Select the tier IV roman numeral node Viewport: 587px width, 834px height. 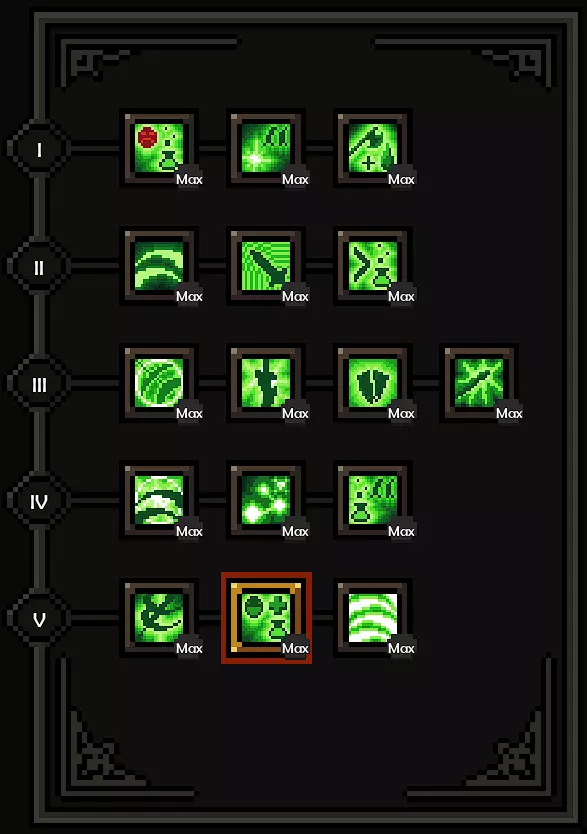pyautogui.click(x=39, y=502)
